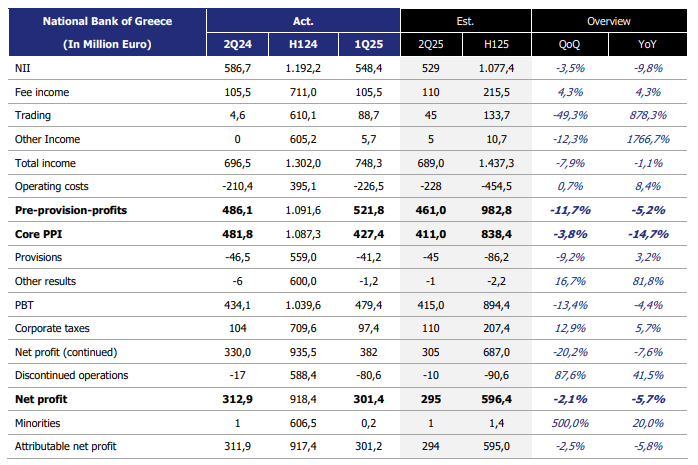Select the QoQ column header

click(x=569, y=44)
